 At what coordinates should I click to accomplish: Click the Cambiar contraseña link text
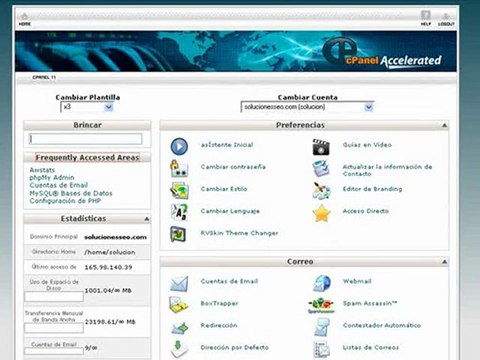[233, 167]
